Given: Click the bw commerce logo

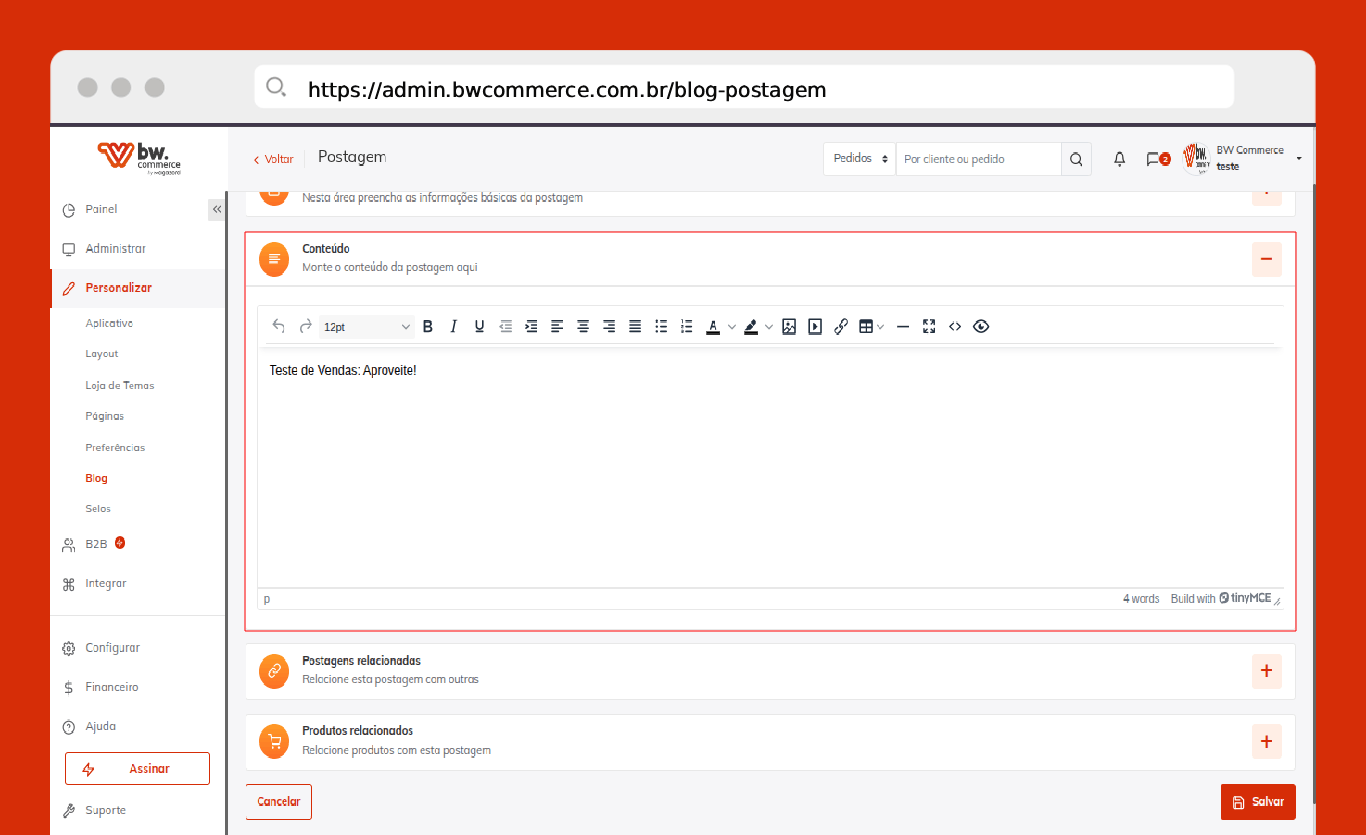Looking at the screenshot, I should (139, 157).
